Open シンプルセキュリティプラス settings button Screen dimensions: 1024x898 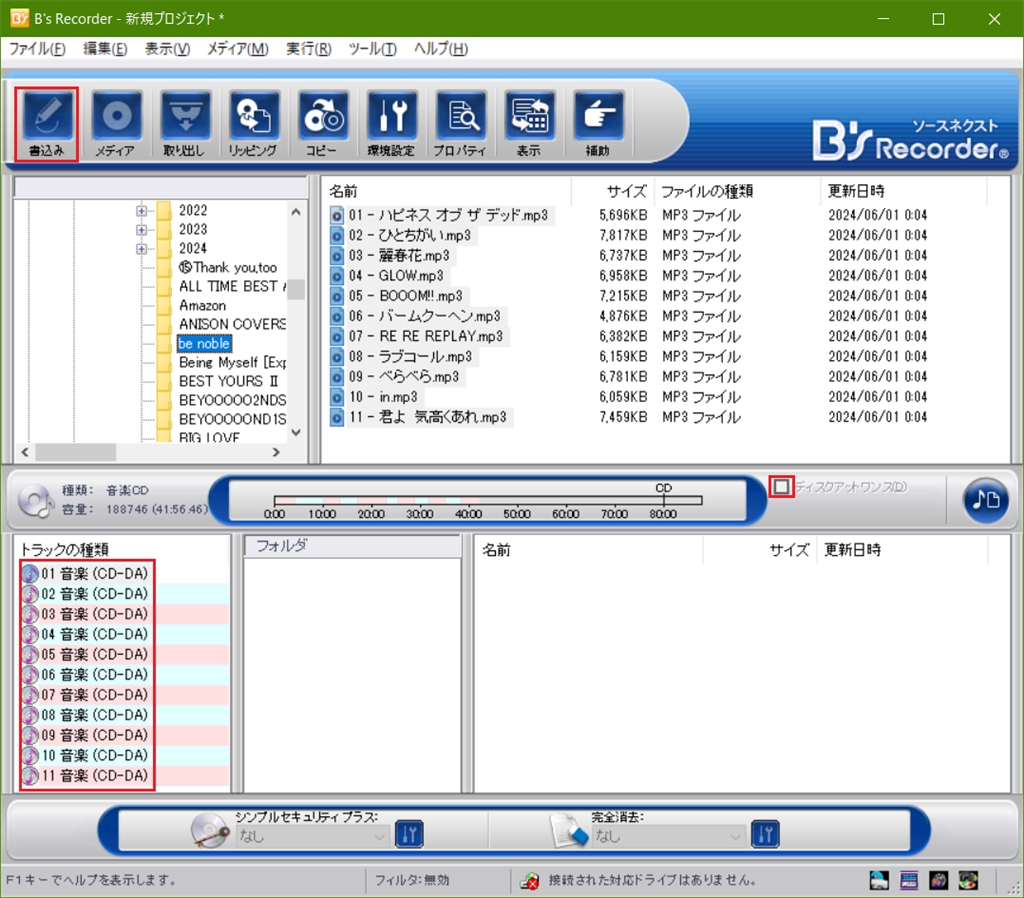coord(409,834)
